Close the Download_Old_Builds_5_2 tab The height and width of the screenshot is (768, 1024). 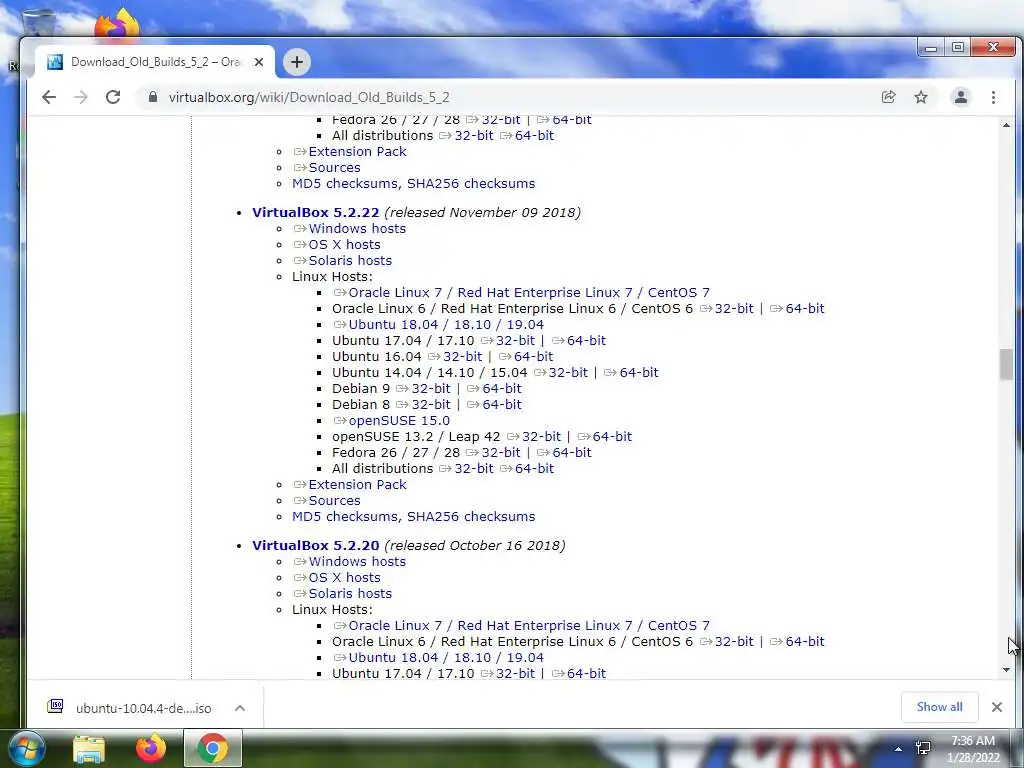(x=259, y=62)
